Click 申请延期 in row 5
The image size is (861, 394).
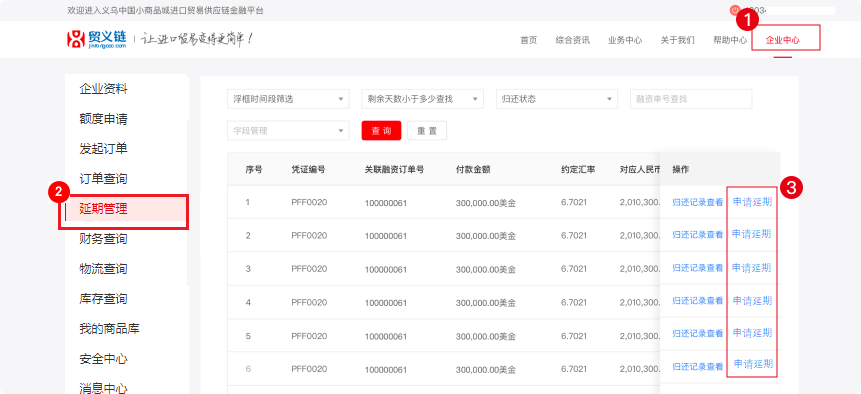[752, 333]
